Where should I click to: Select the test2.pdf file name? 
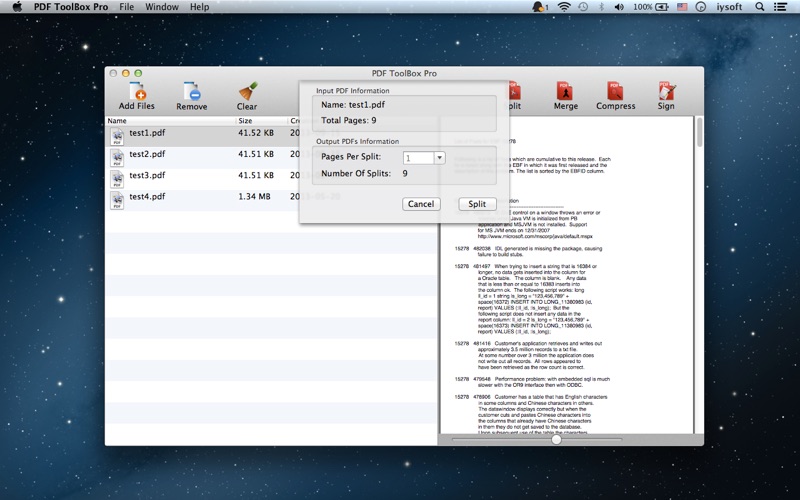coord(147,154)
